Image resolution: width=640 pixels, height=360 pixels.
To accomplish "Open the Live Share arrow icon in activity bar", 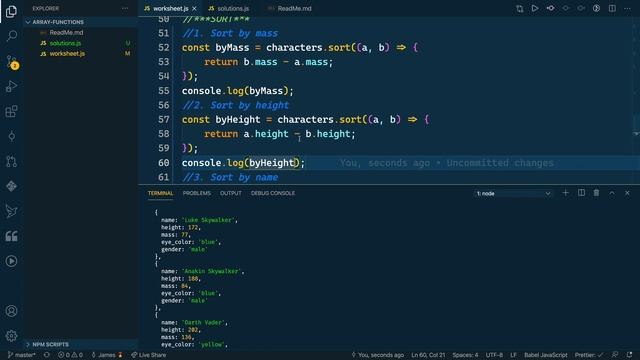I will 11,211.
